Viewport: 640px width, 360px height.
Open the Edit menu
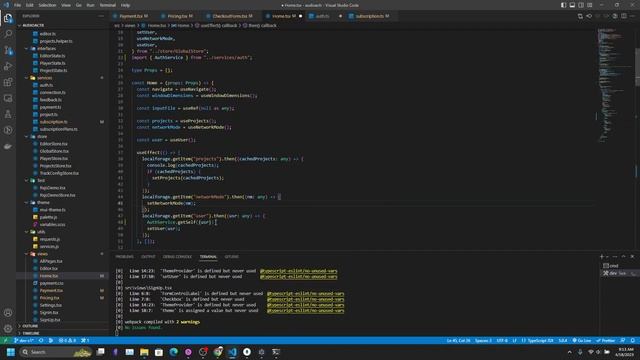click(30, 5)
